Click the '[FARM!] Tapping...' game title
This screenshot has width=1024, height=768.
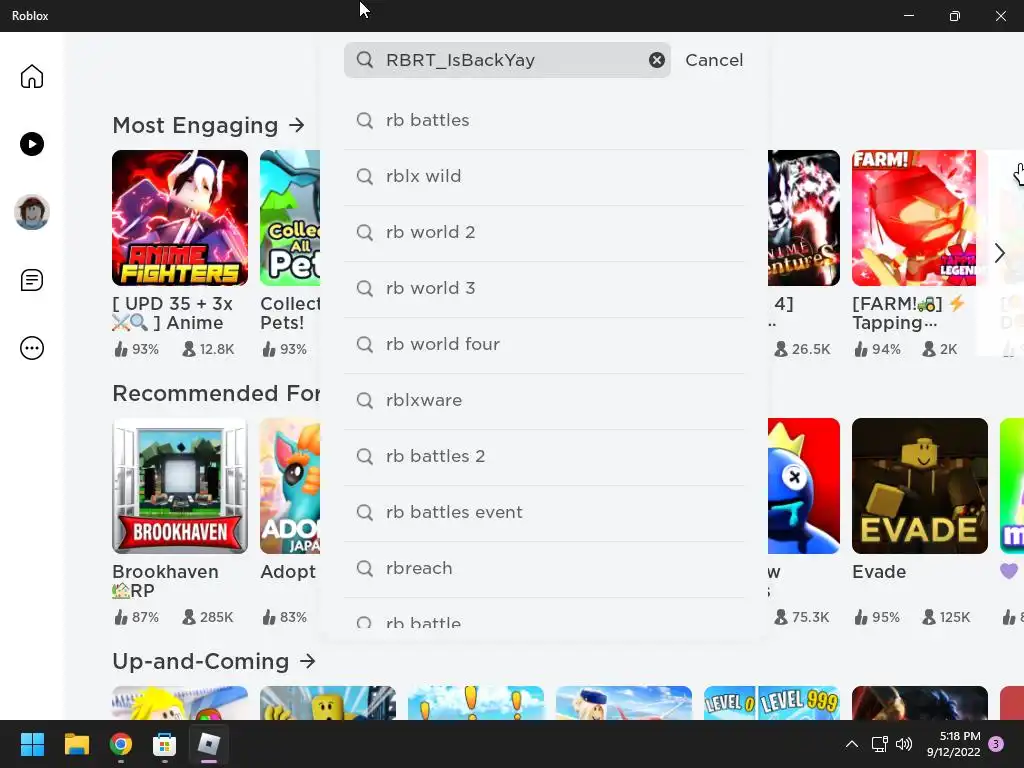909,313
